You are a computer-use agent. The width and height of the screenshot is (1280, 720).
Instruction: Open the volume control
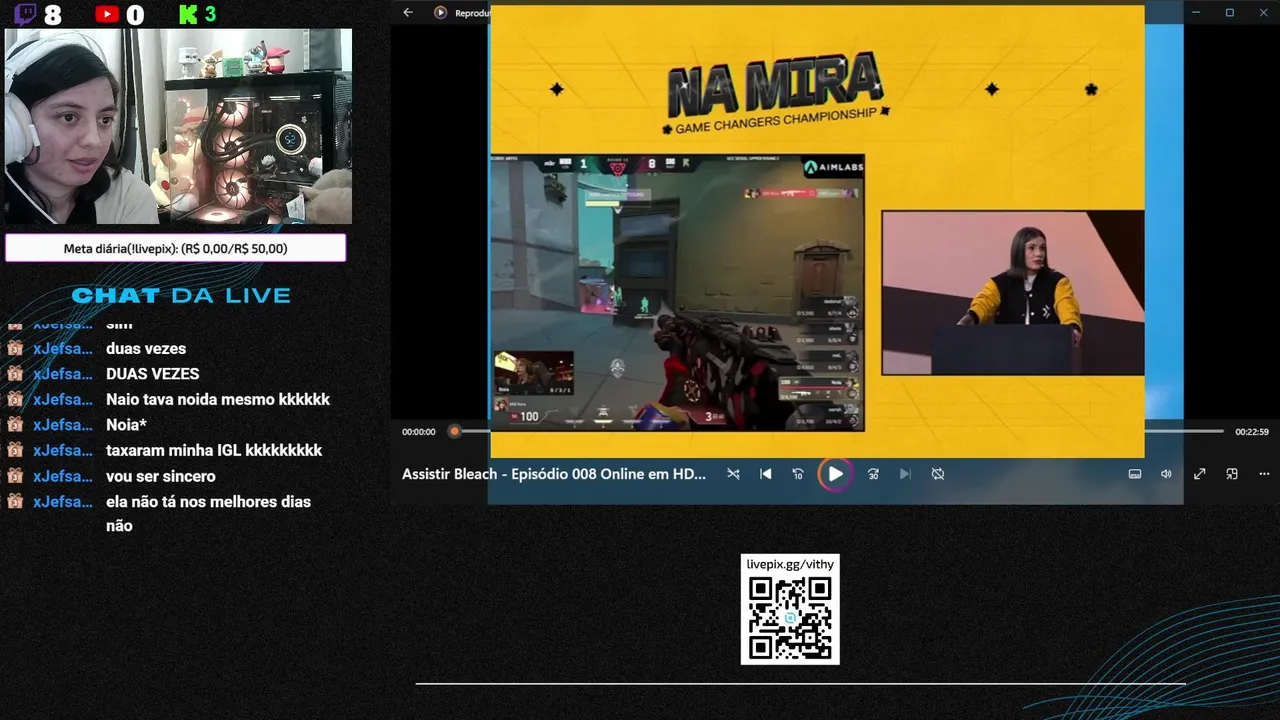(1166, 474)
